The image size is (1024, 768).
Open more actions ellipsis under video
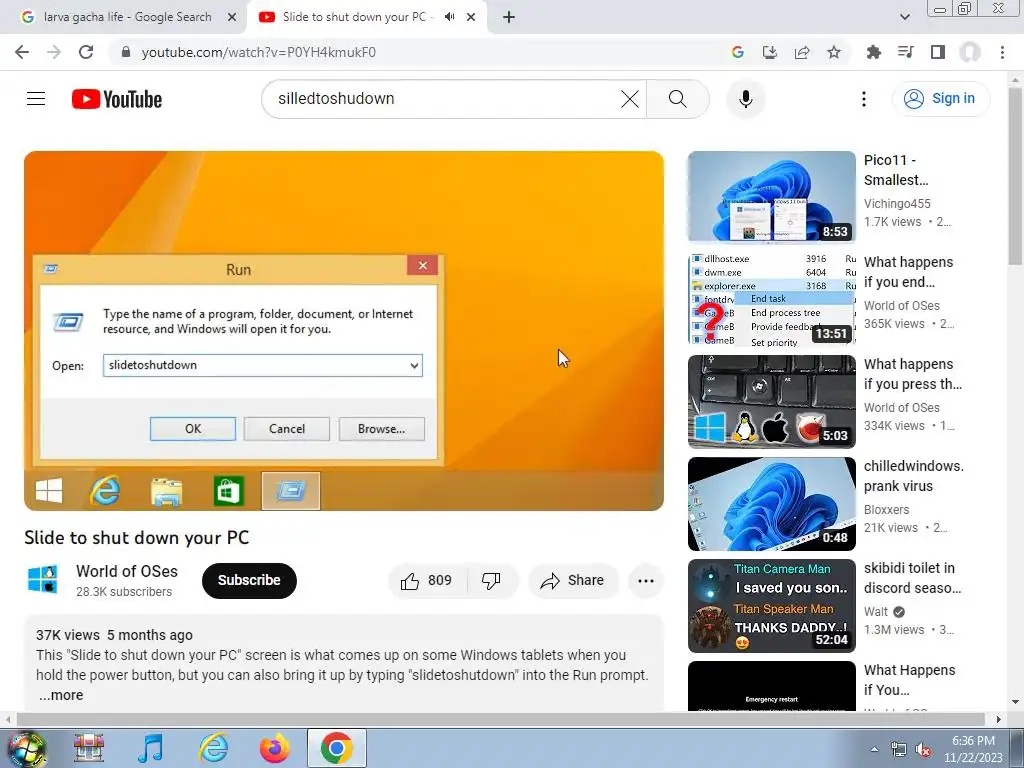(x=646, y=581)
